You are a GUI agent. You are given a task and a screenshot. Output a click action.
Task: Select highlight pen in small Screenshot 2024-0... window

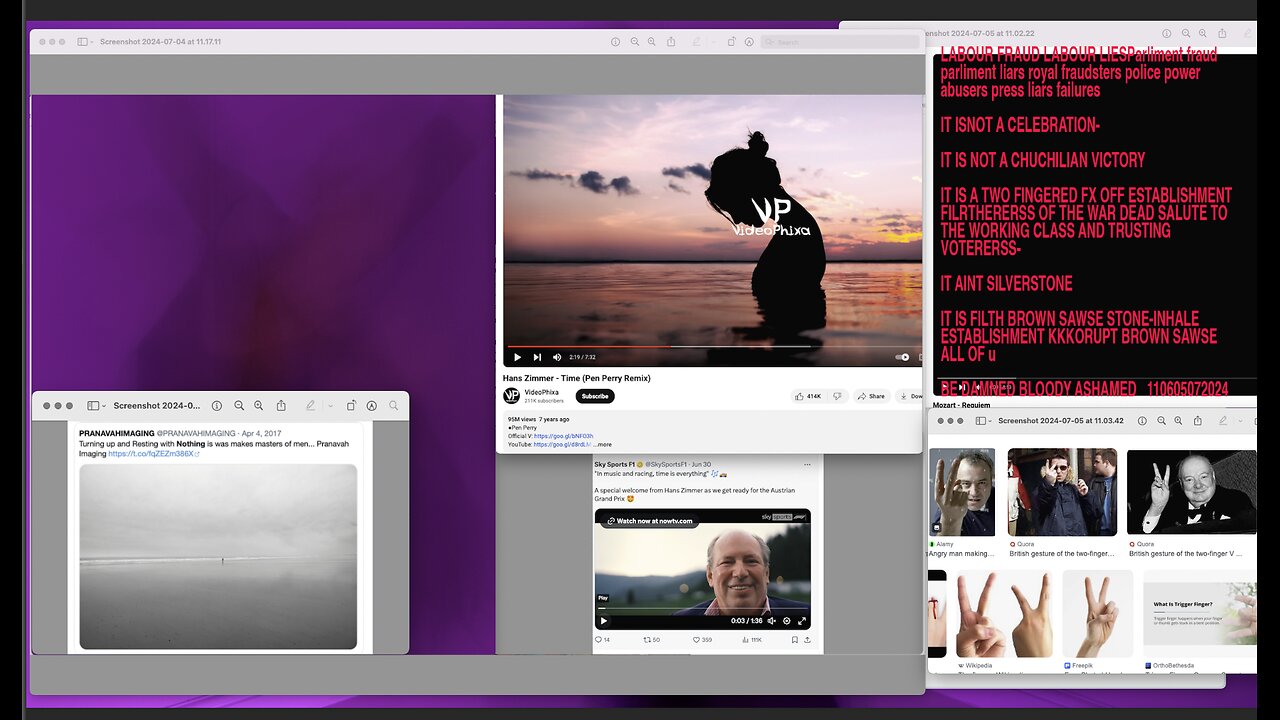tap(311, 405)
